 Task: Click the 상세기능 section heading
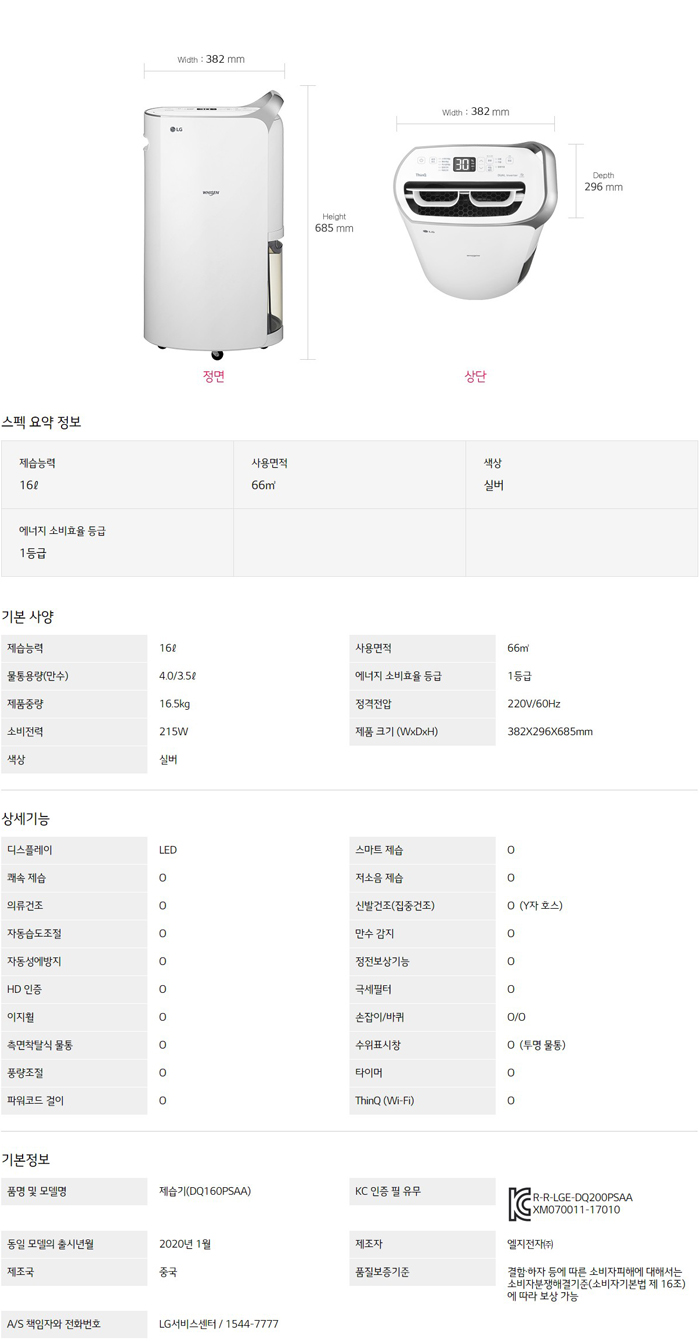tap(26, 818)
